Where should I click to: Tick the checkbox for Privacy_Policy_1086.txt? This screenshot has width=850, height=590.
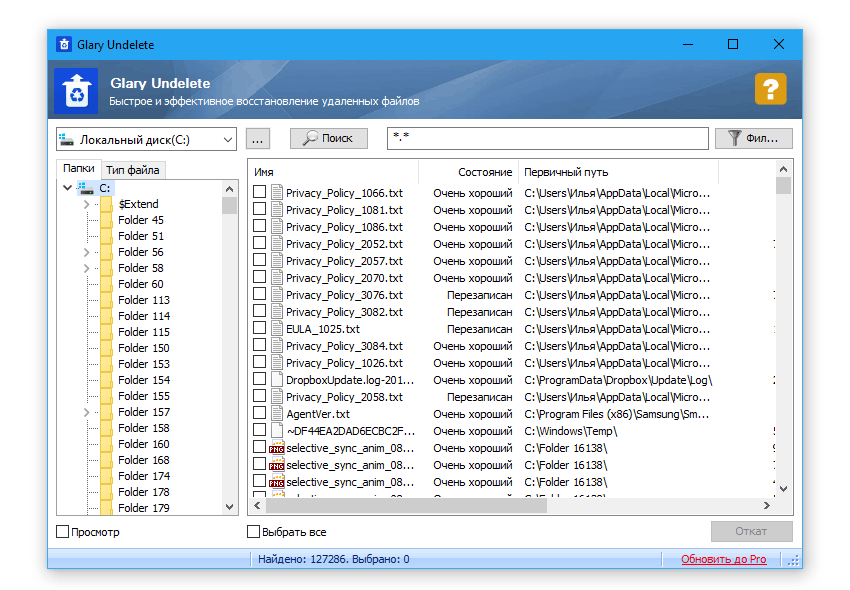click(x=260, y=226)
